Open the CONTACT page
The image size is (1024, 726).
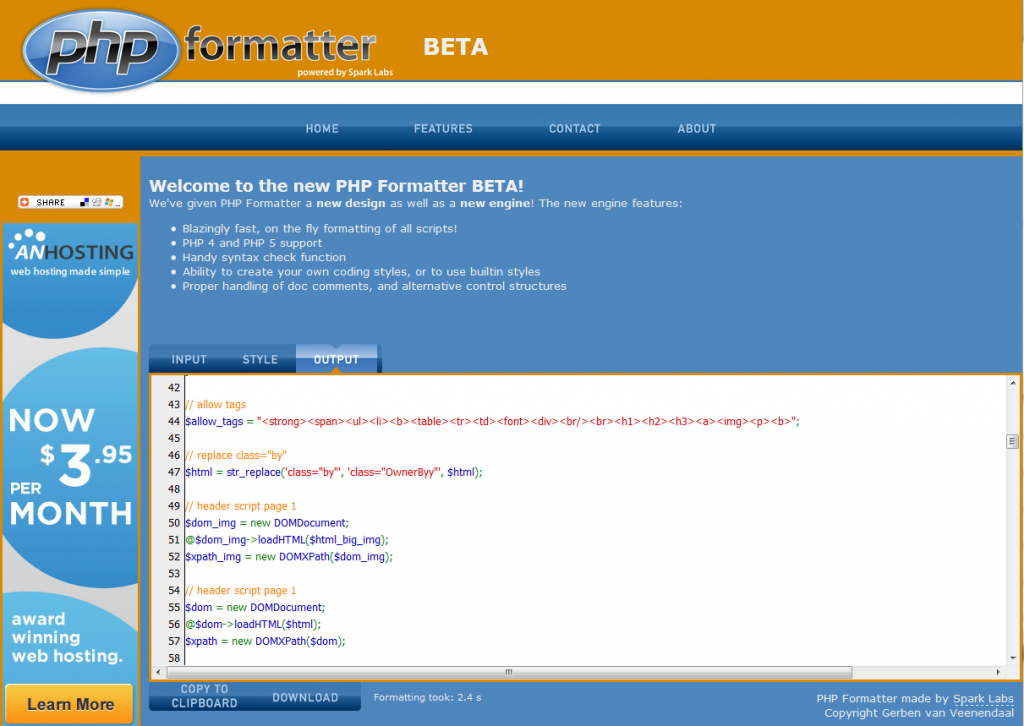pos(574,128)
